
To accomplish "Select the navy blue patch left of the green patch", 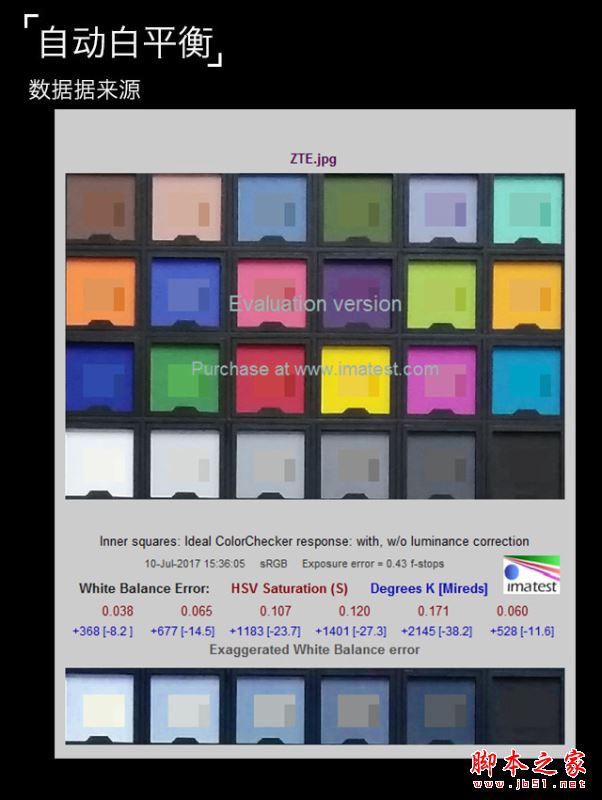I will [99, 377].
